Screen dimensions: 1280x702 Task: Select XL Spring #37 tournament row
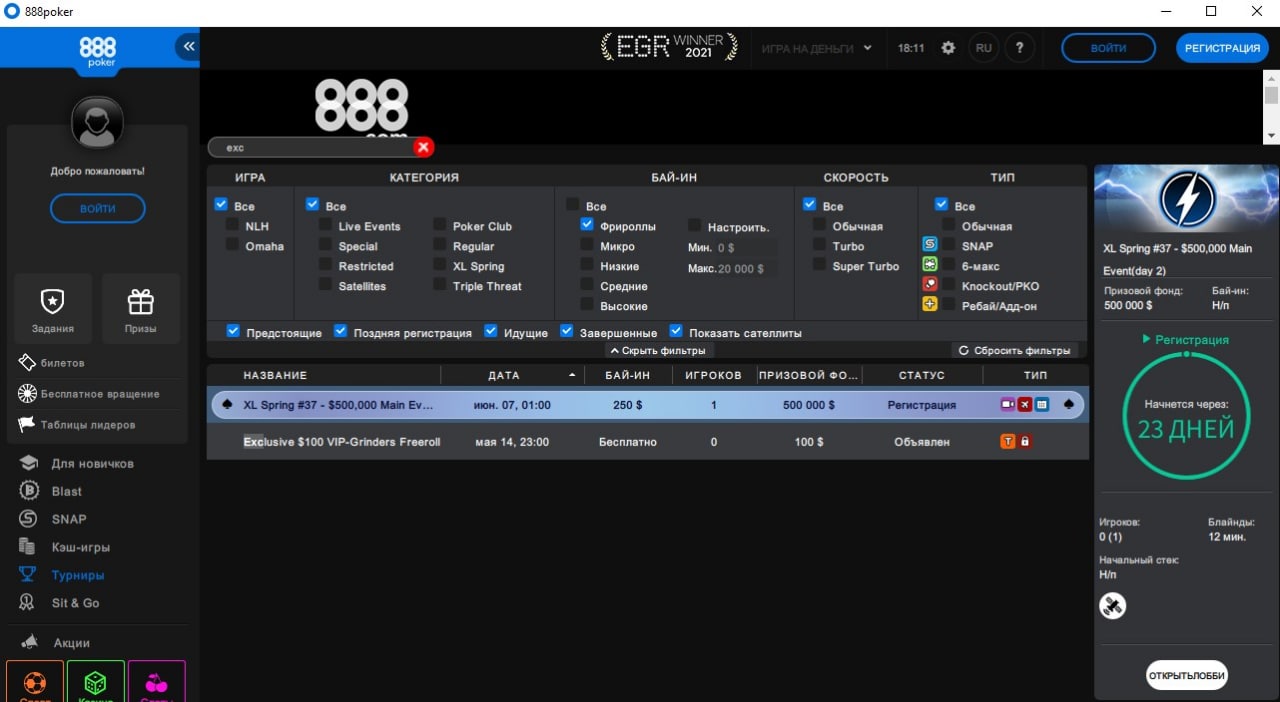(x=647, y=405)
